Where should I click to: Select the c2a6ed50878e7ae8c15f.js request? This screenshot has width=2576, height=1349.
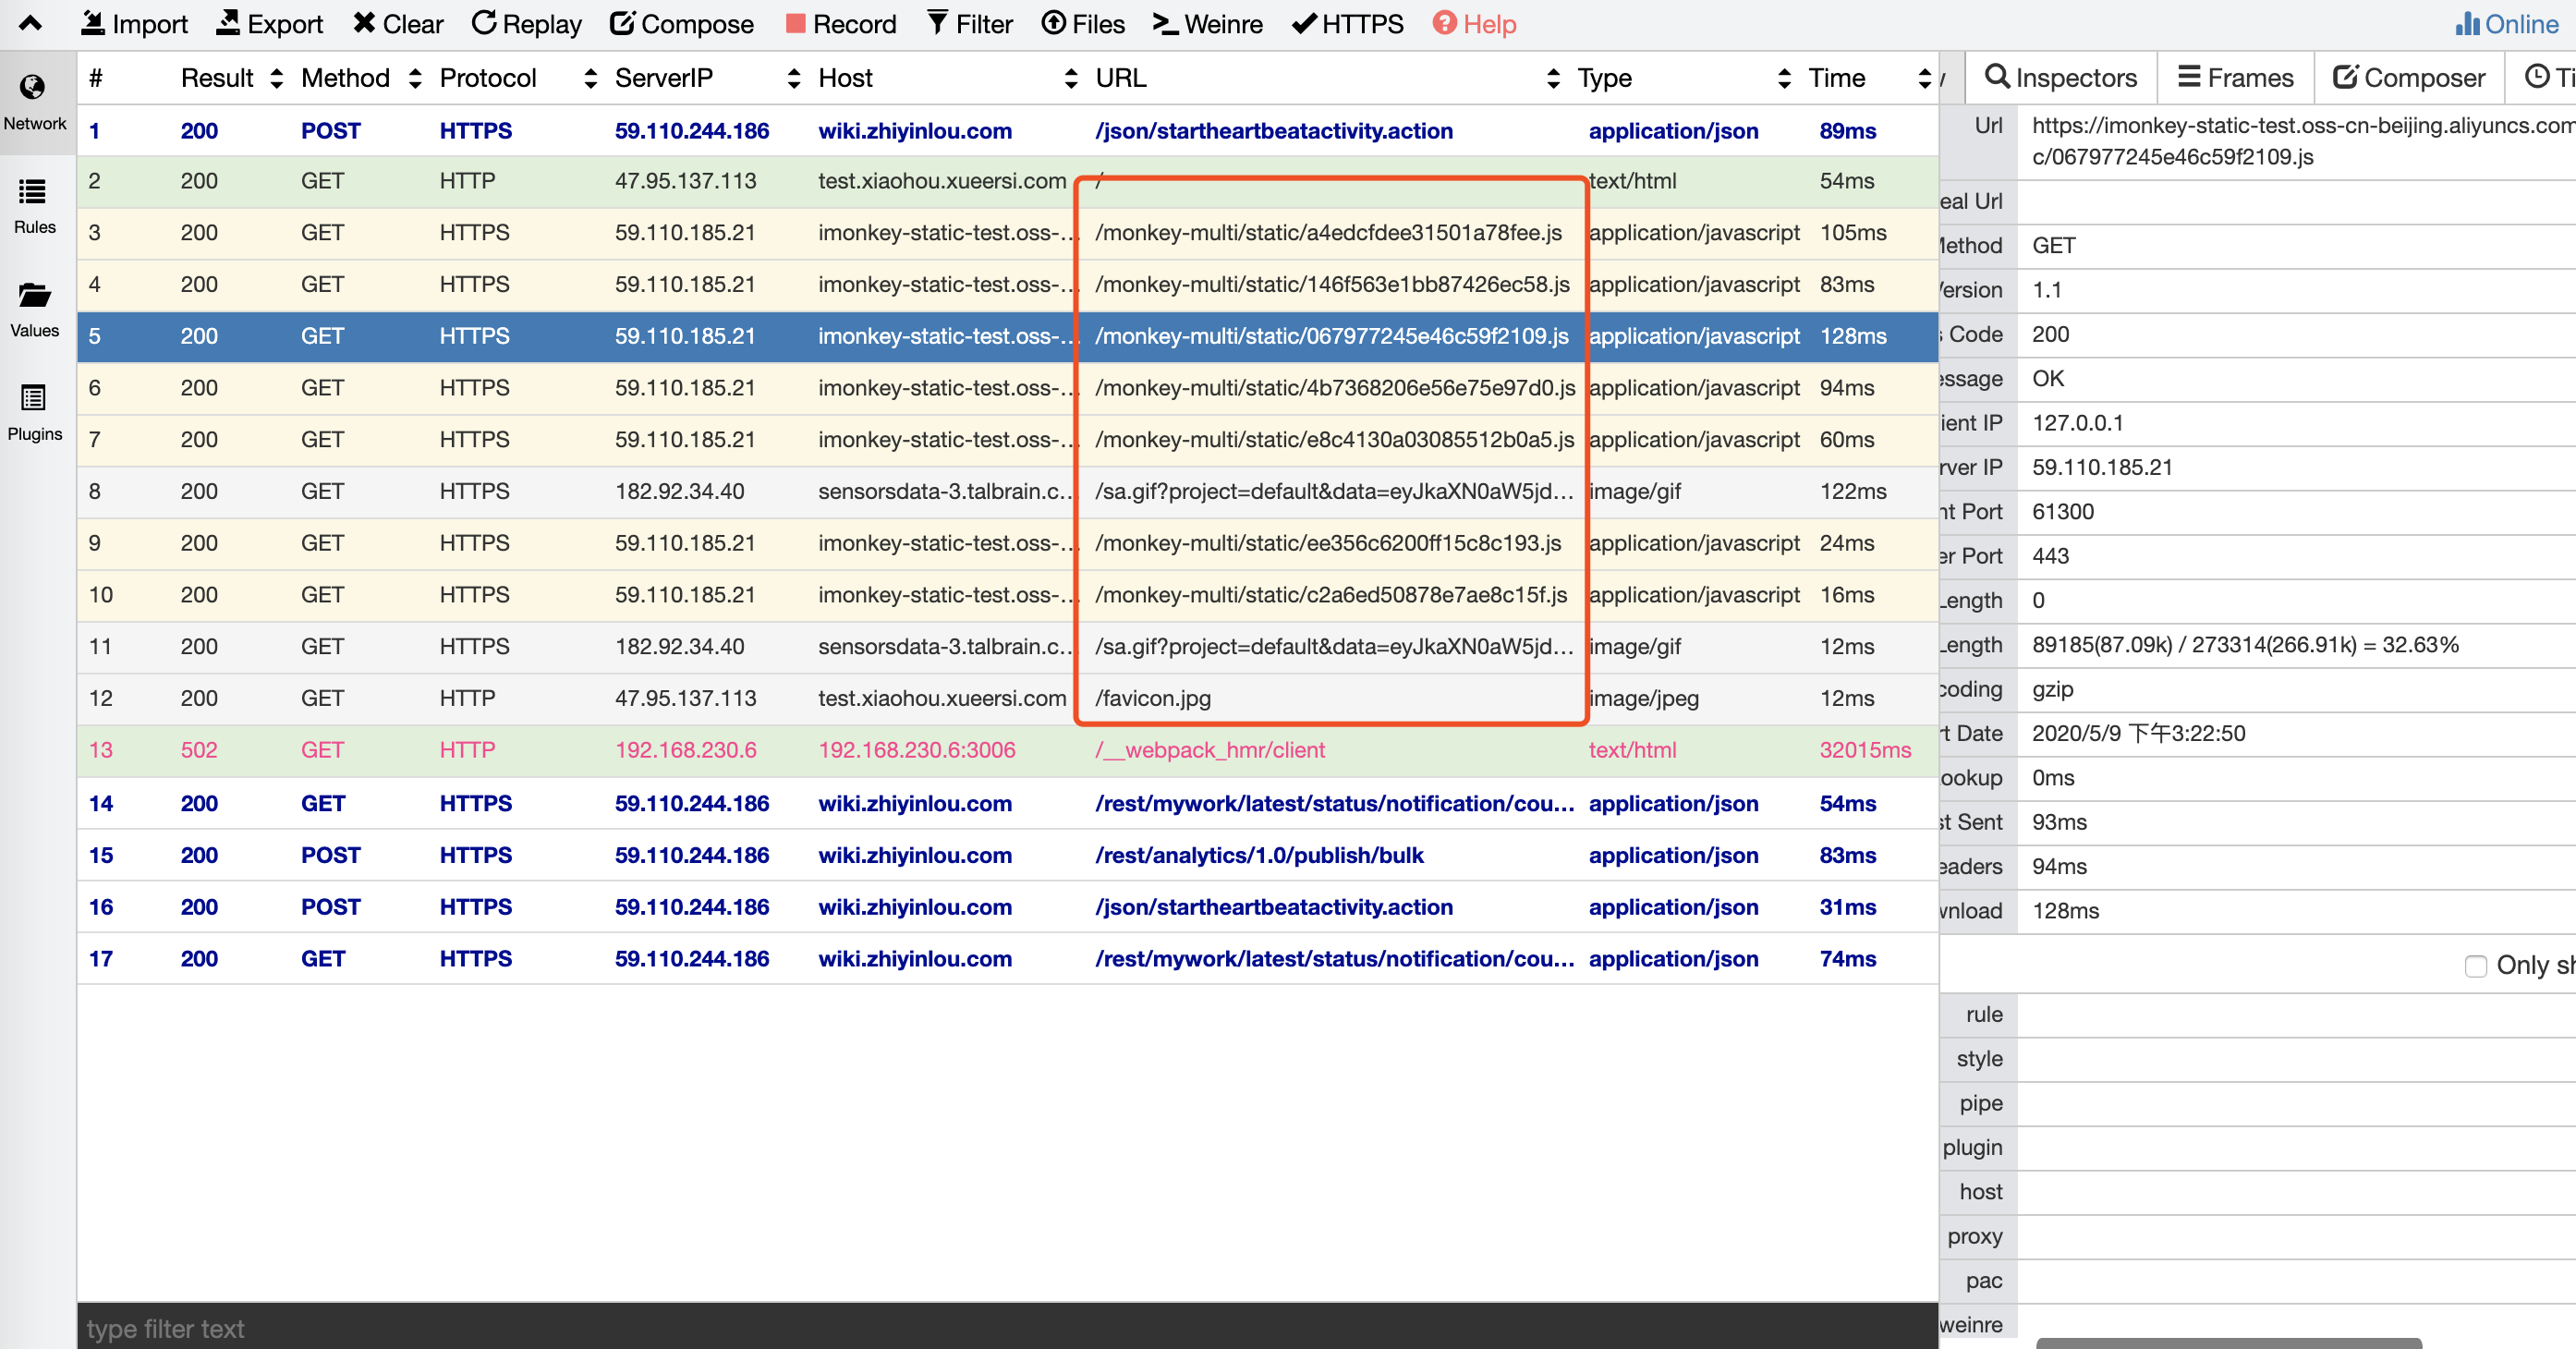click(x=1007, y=595)
